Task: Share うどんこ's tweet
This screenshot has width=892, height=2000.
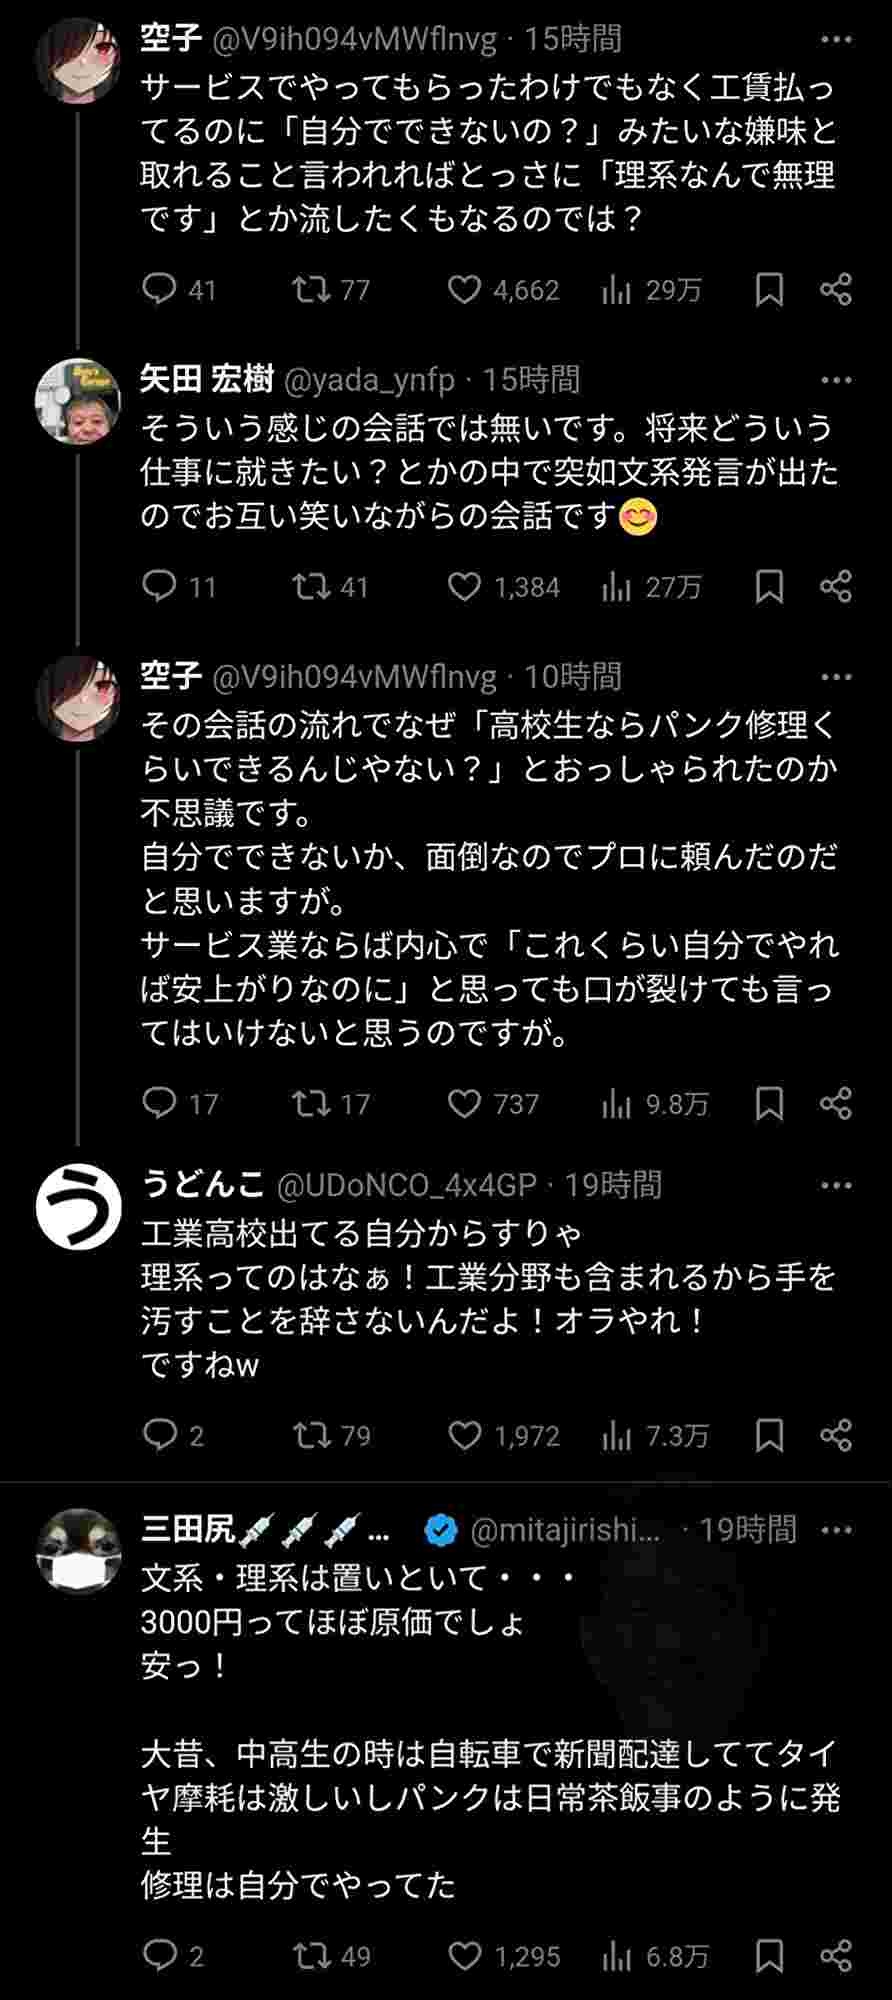Action: [836, 1436]
